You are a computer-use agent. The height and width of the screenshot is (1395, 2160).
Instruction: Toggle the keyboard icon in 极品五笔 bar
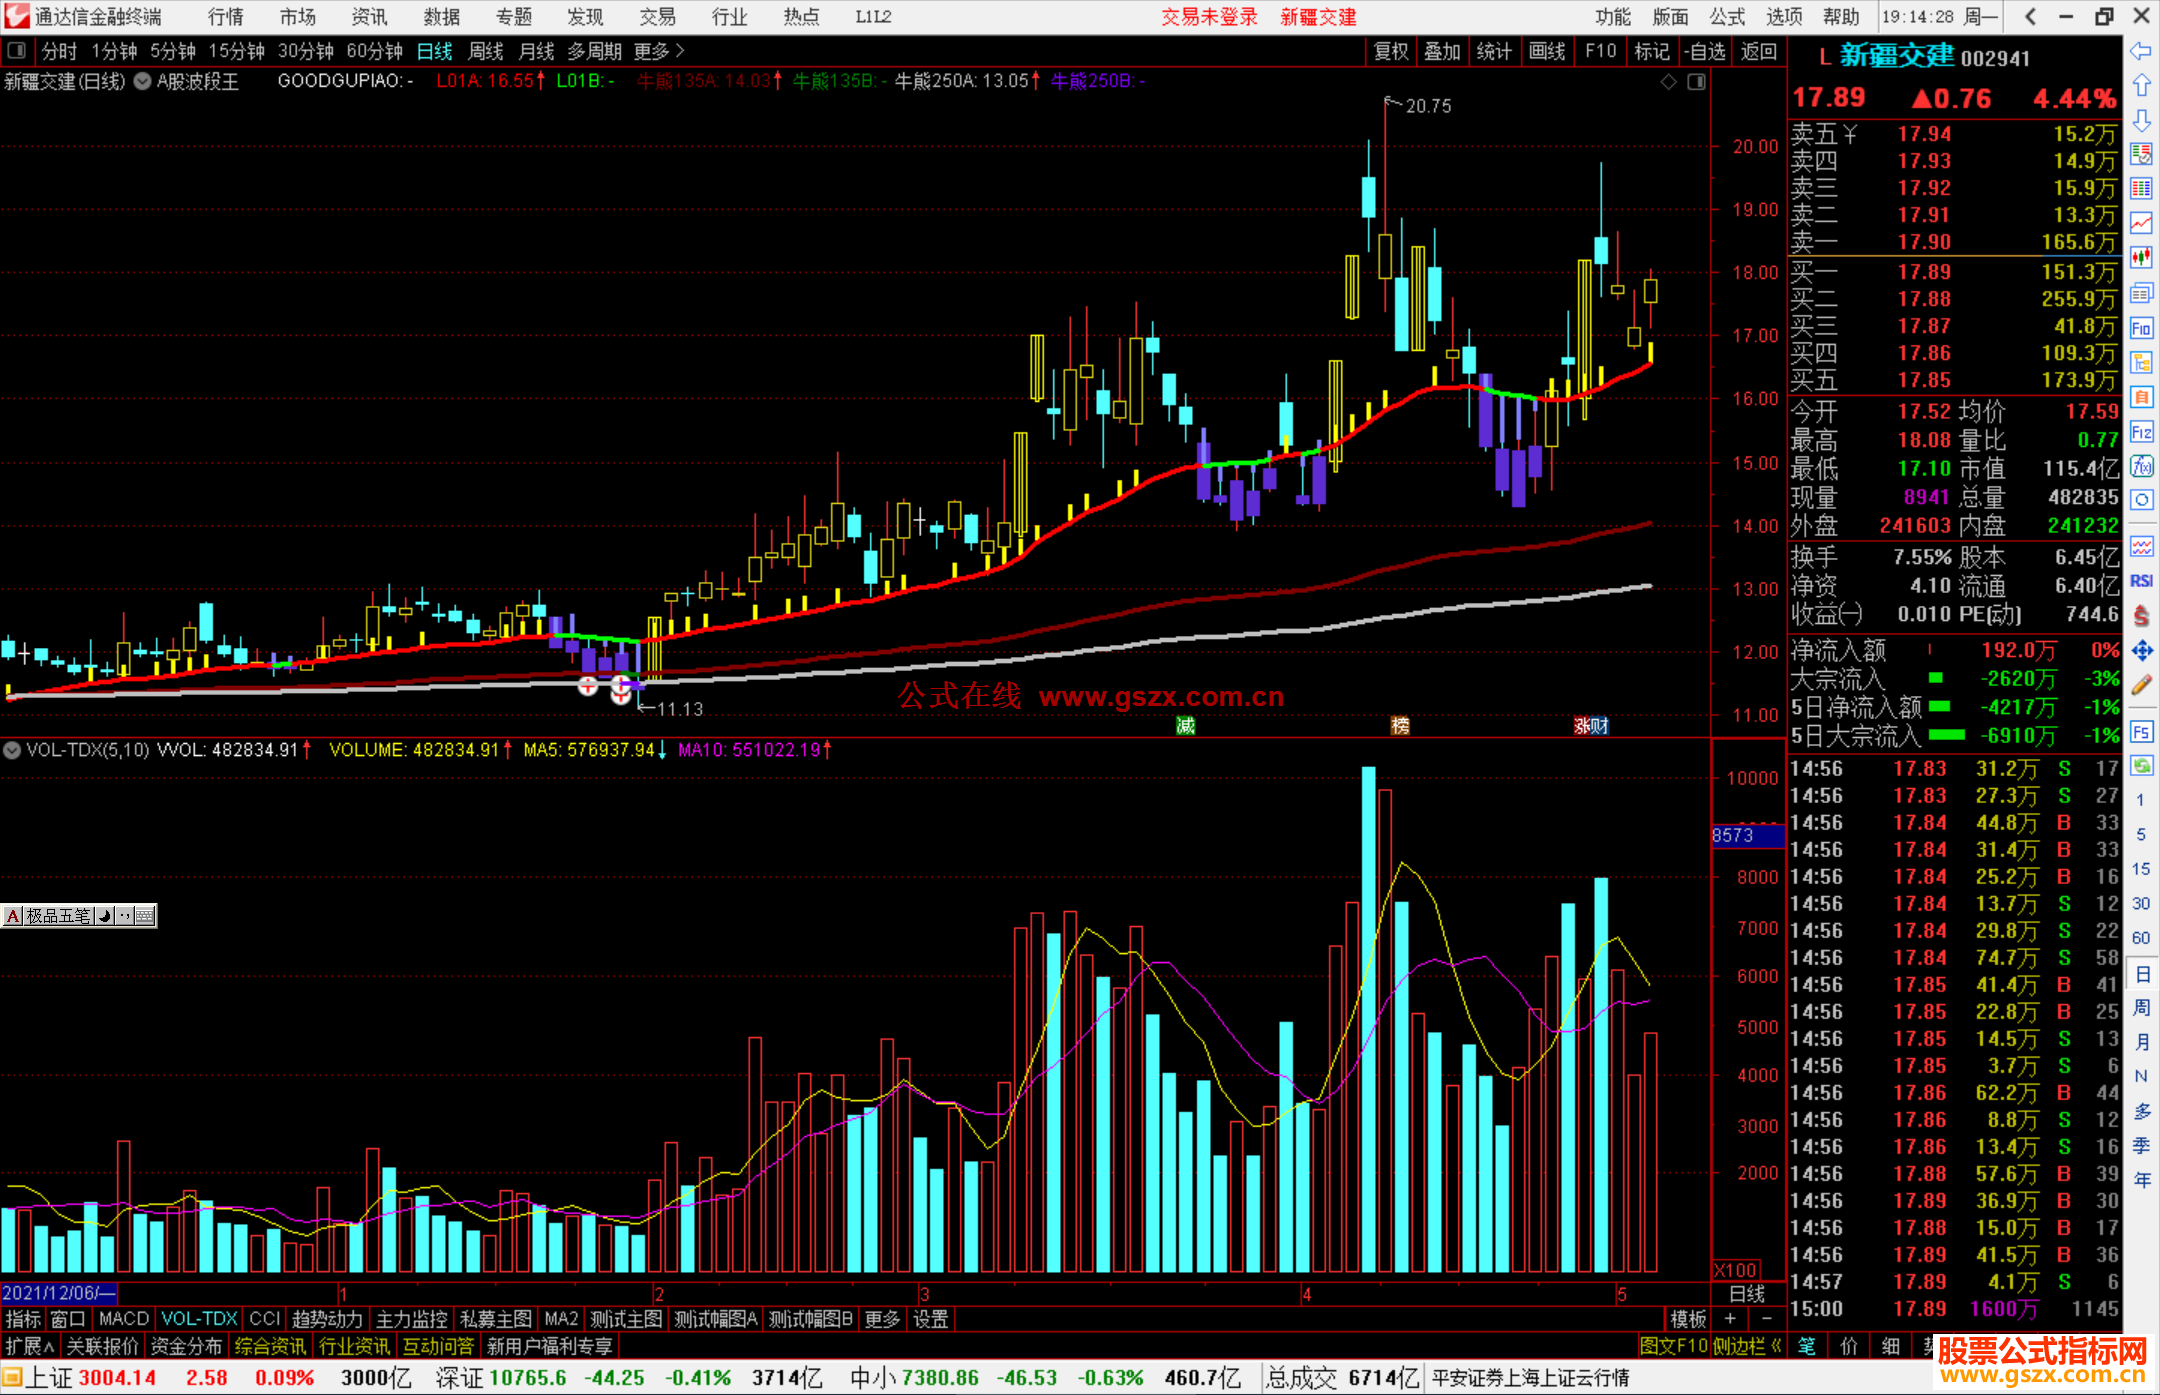click(x=145, y=916)
